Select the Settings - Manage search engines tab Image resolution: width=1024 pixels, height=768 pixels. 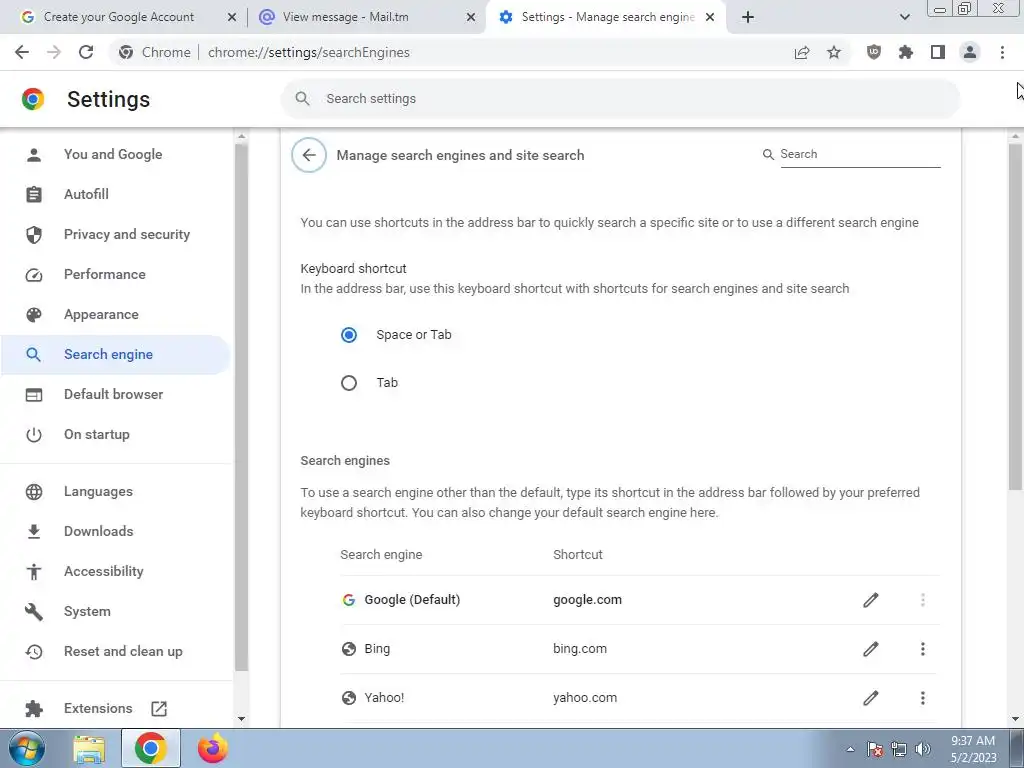click(607, 17)
